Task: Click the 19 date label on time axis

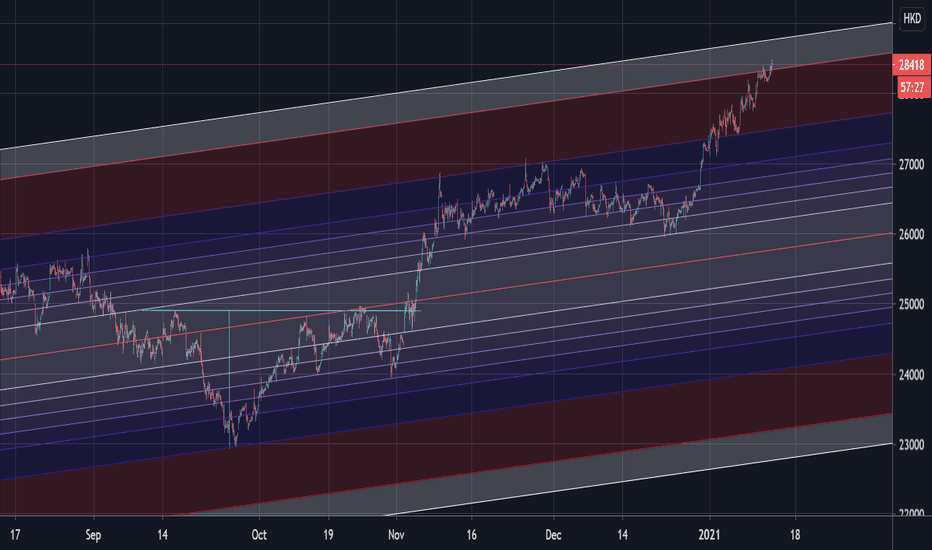Action: [328, 535]
